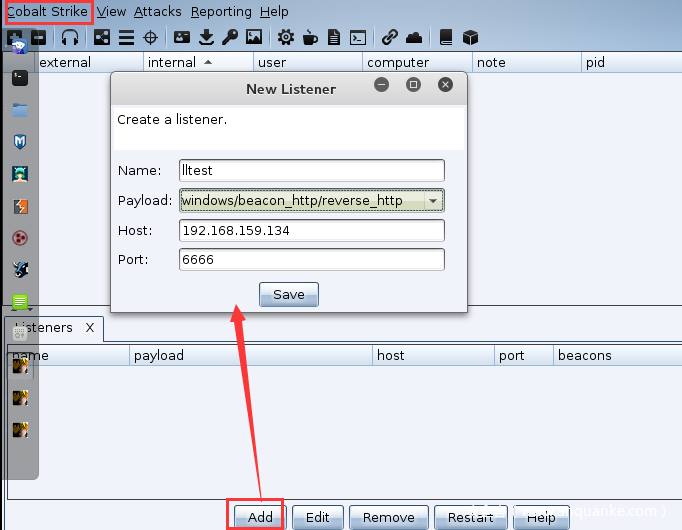The height and width of the screenshot is (530, 682).
Task: Open the Help menu in menu bar
Action: point(274,12)
